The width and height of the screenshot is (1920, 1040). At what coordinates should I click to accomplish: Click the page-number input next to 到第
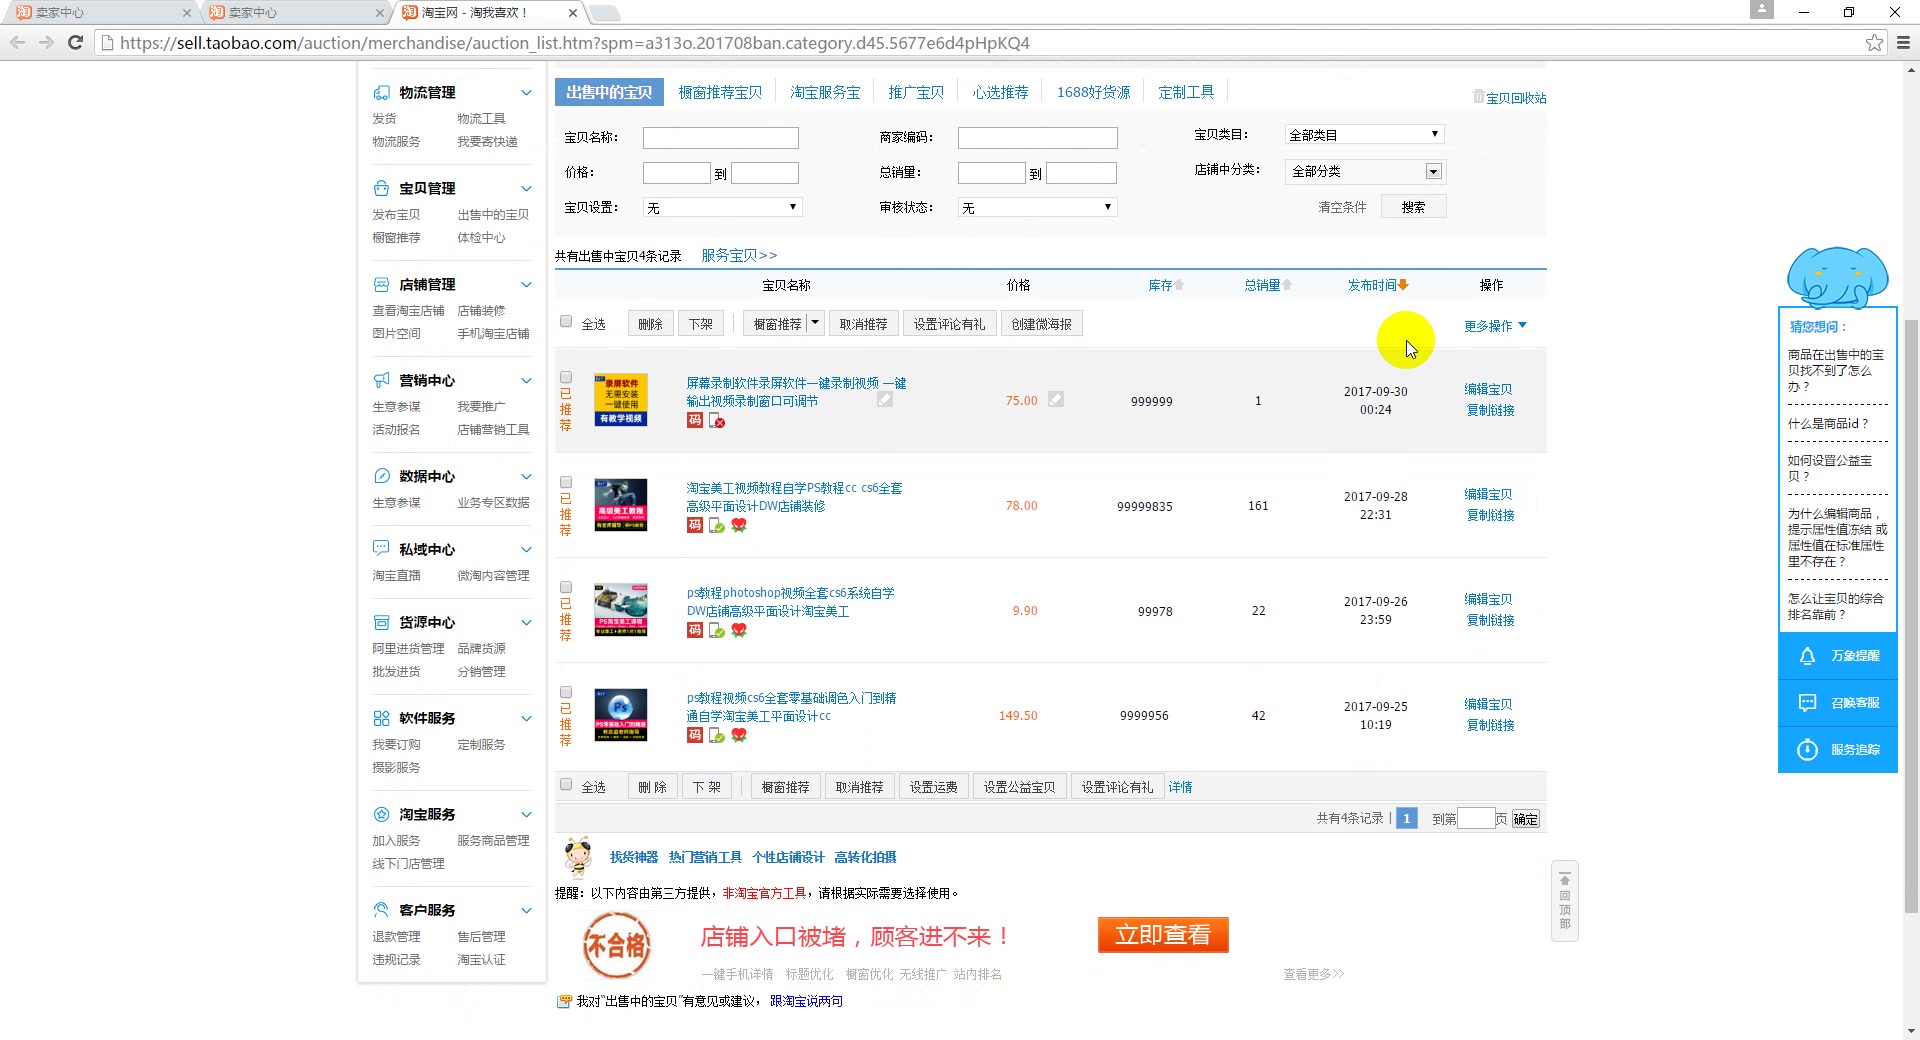(x=1476, y=819)
